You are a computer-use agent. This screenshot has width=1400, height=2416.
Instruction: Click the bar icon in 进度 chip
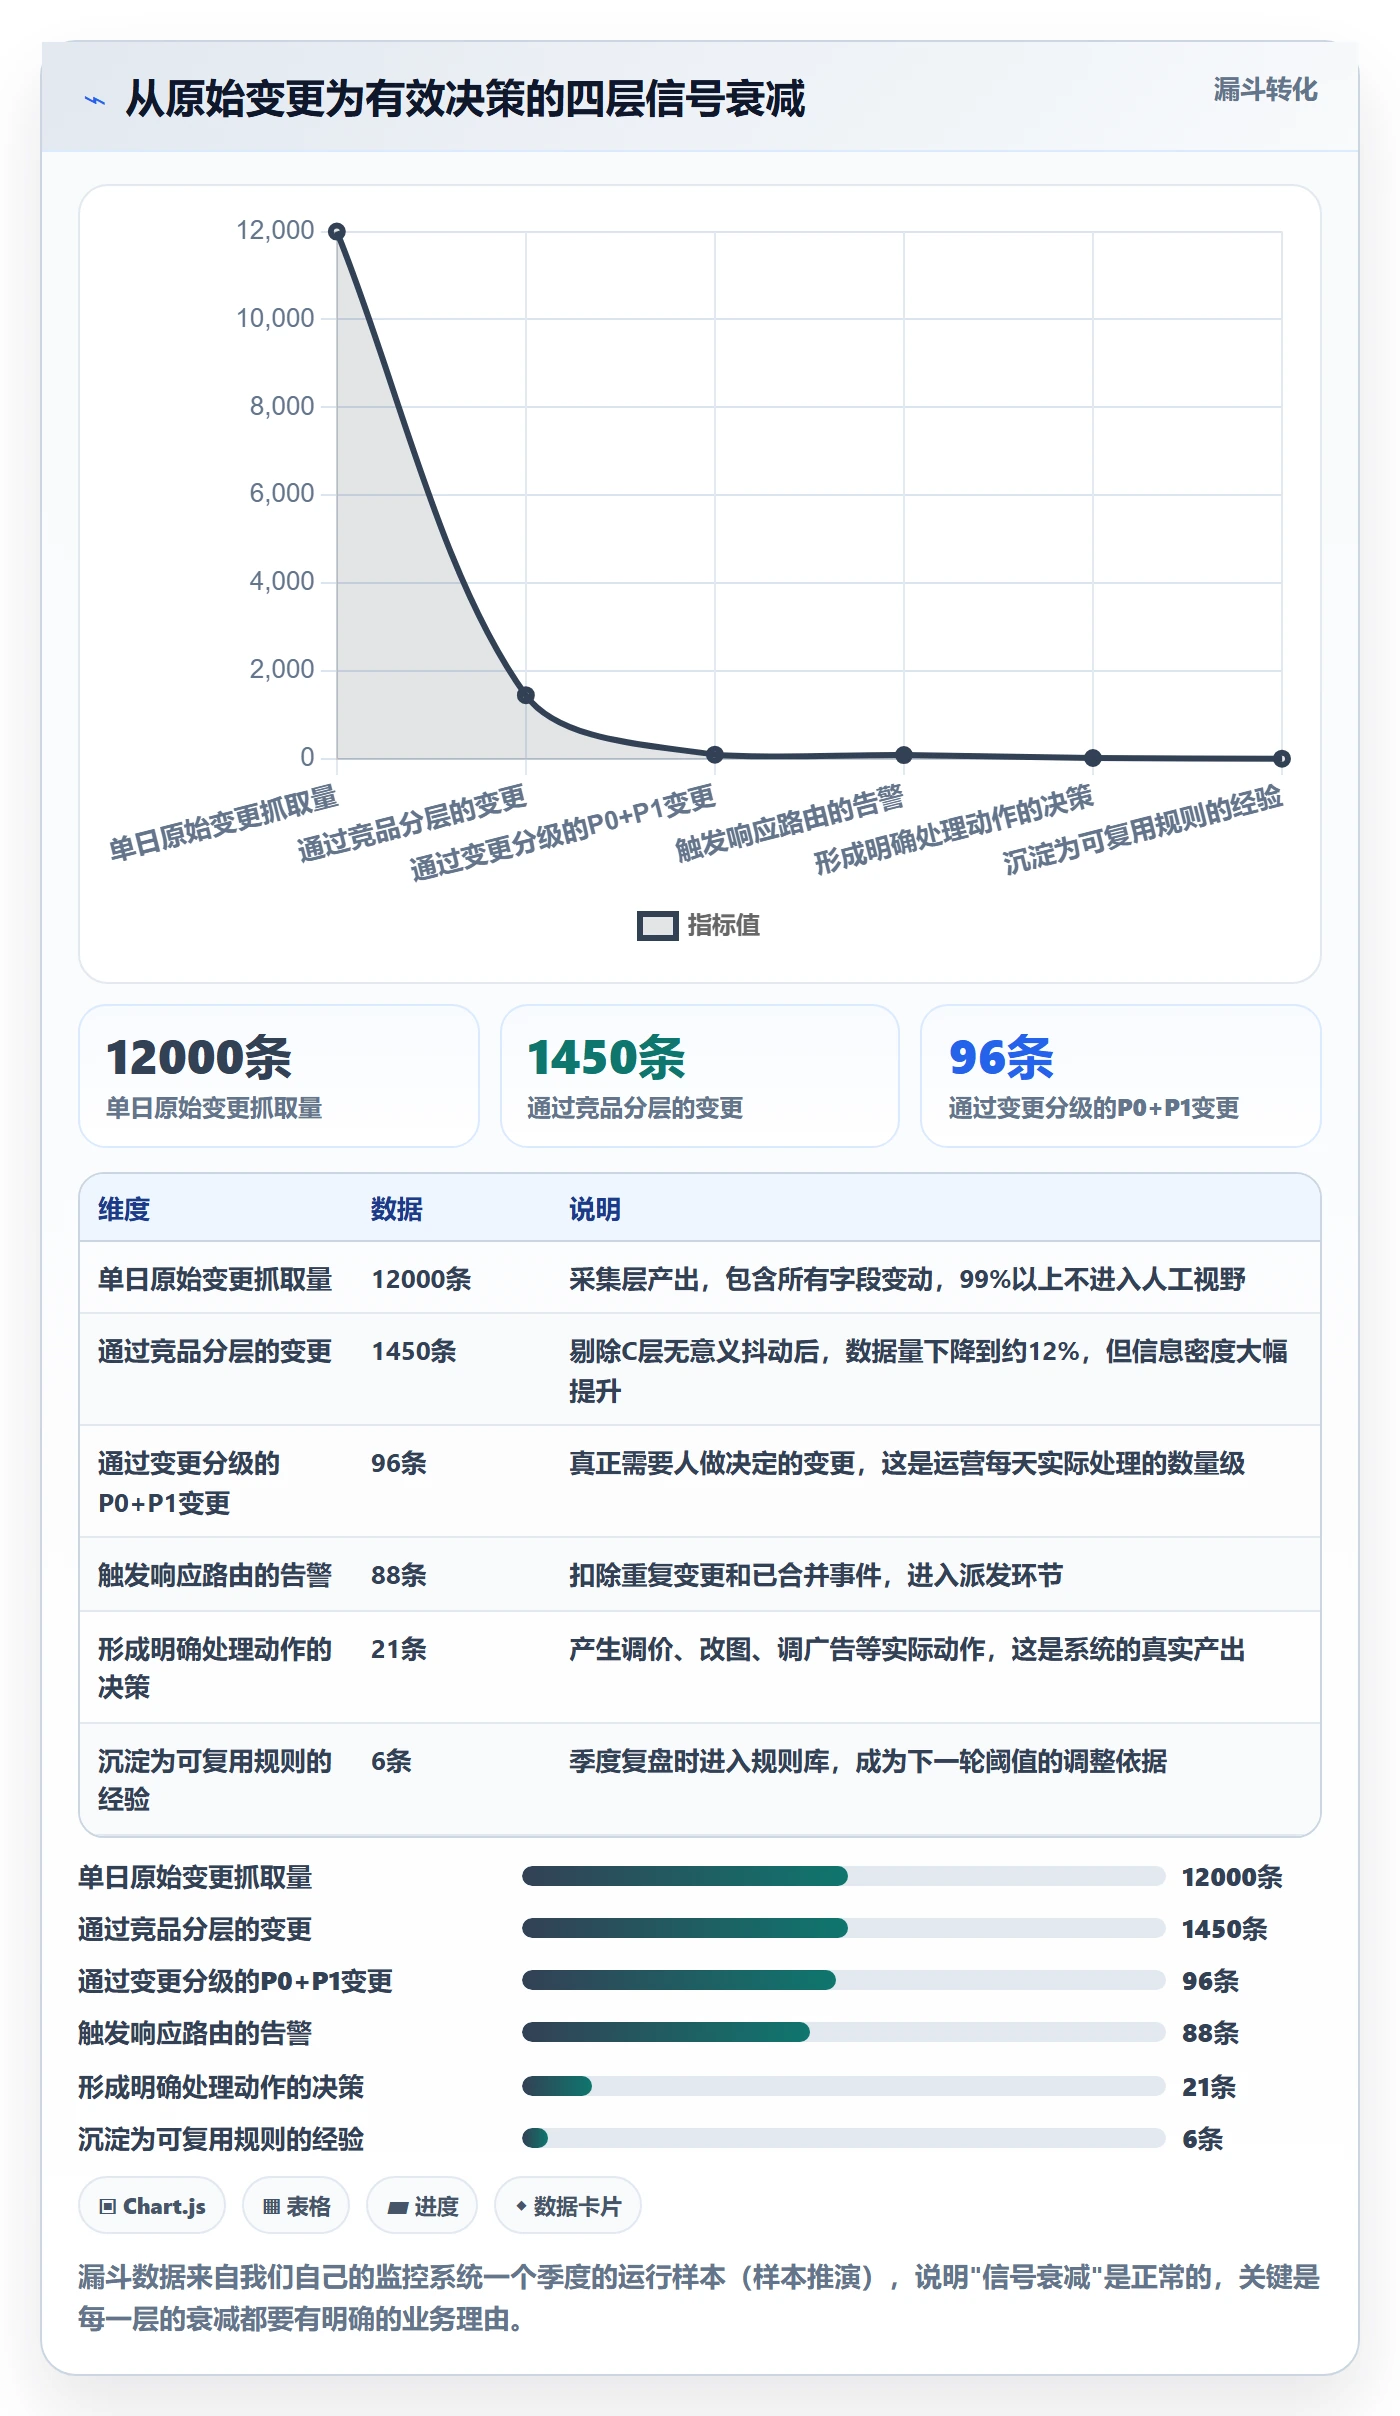point(398,2207)
